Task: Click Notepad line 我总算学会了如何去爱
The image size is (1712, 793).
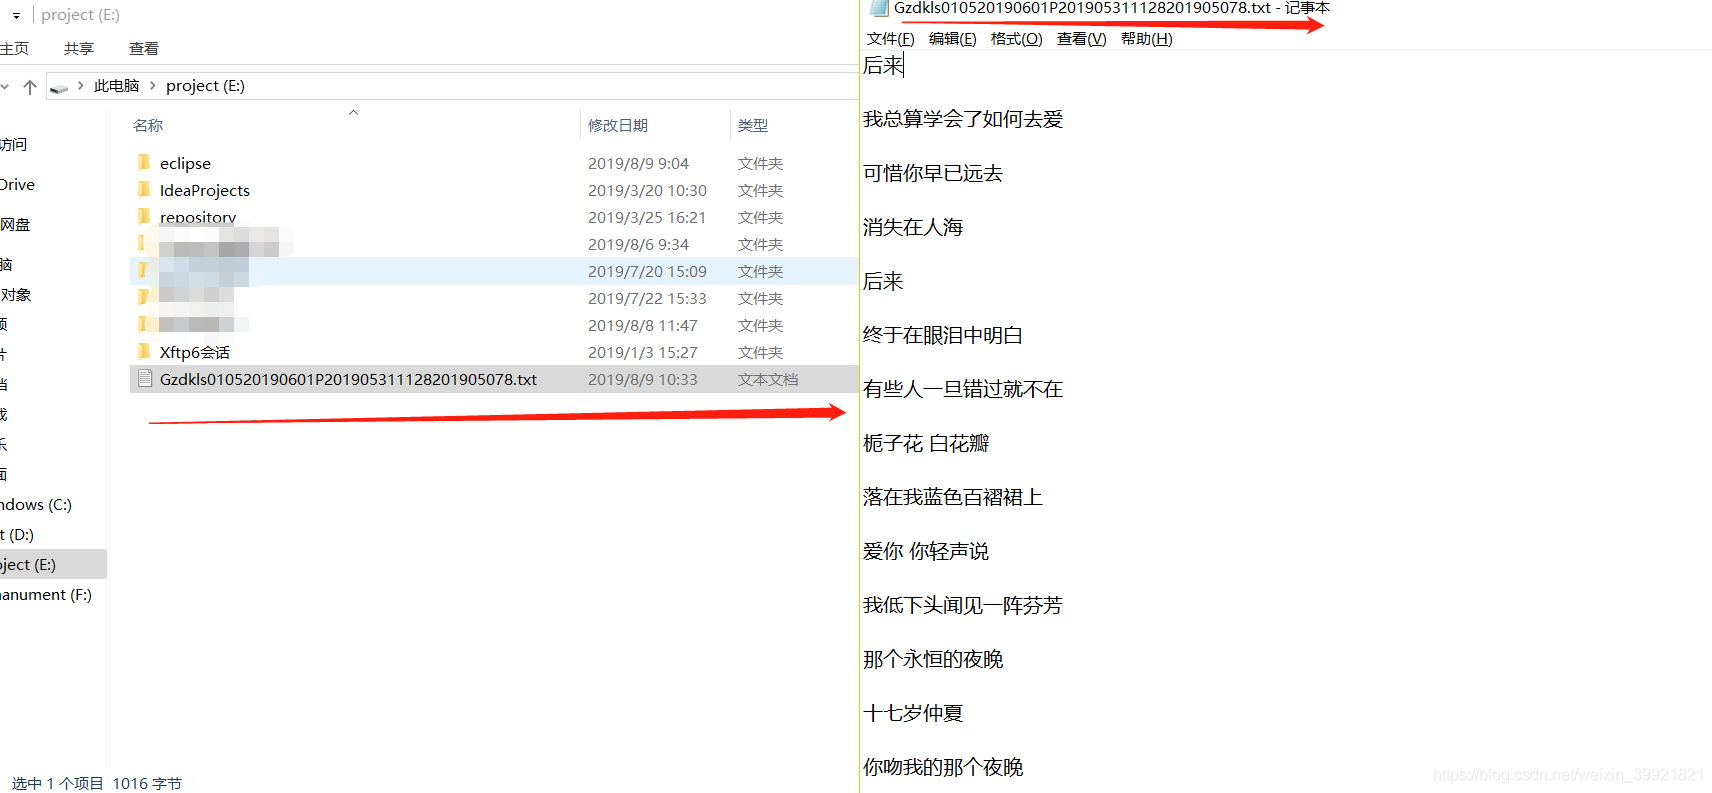Action: pos(963,119)
